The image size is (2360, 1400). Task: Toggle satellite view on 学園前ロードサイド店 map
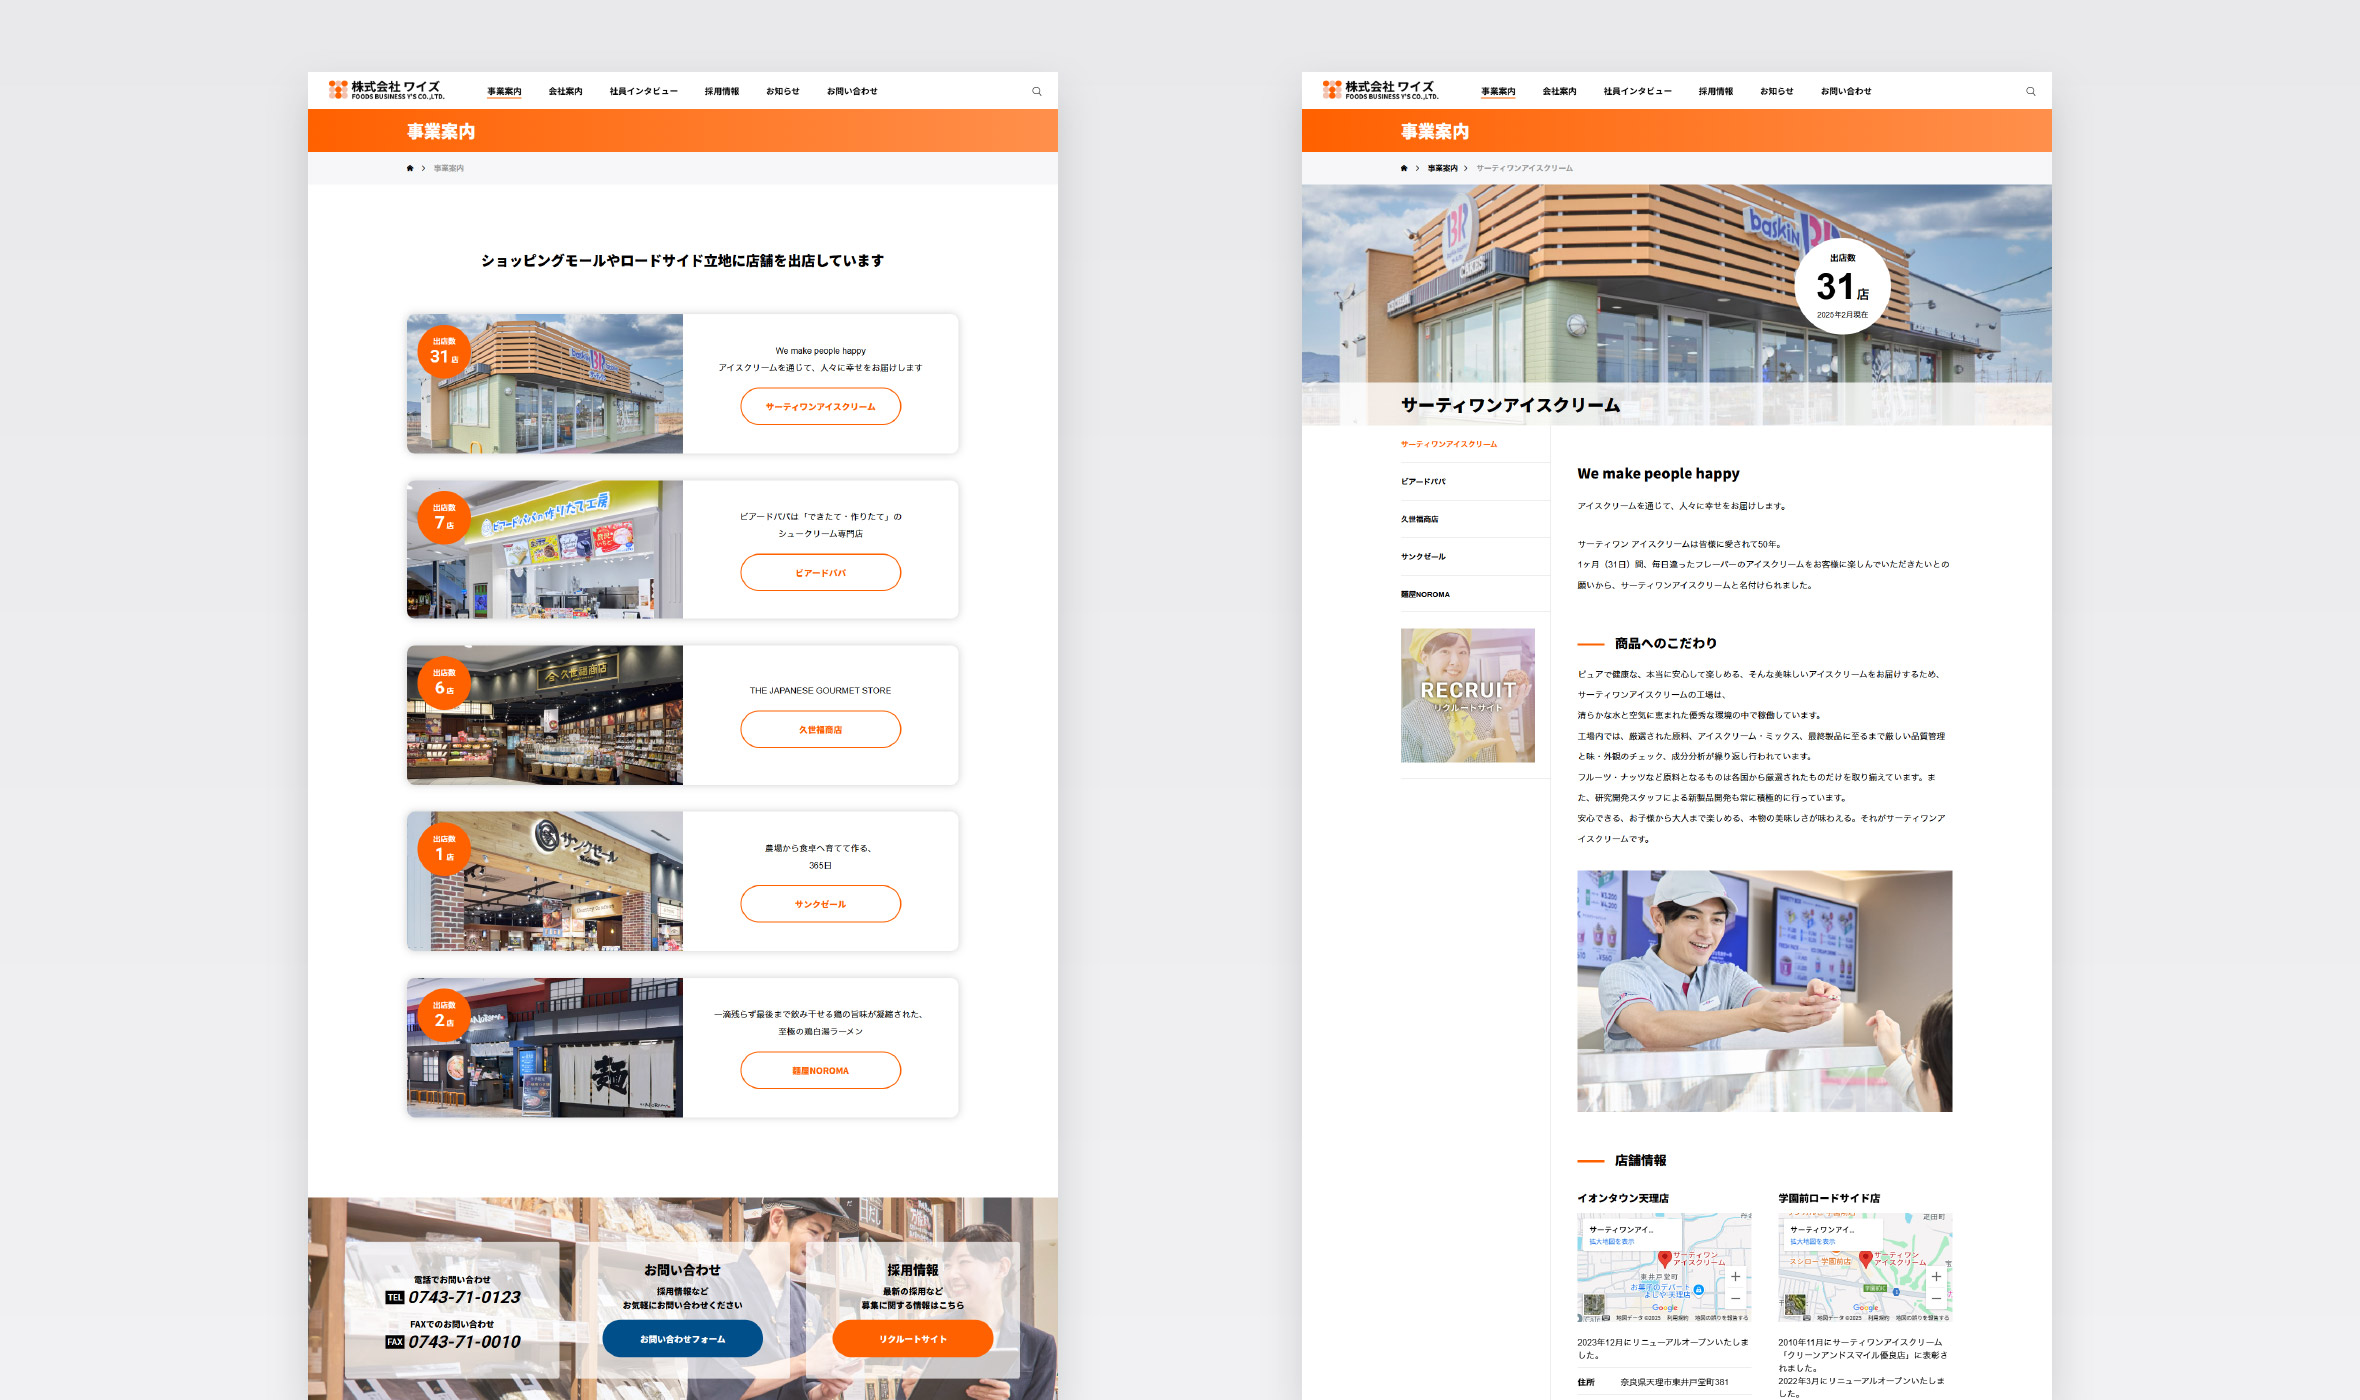(x=1795, y=1304)
